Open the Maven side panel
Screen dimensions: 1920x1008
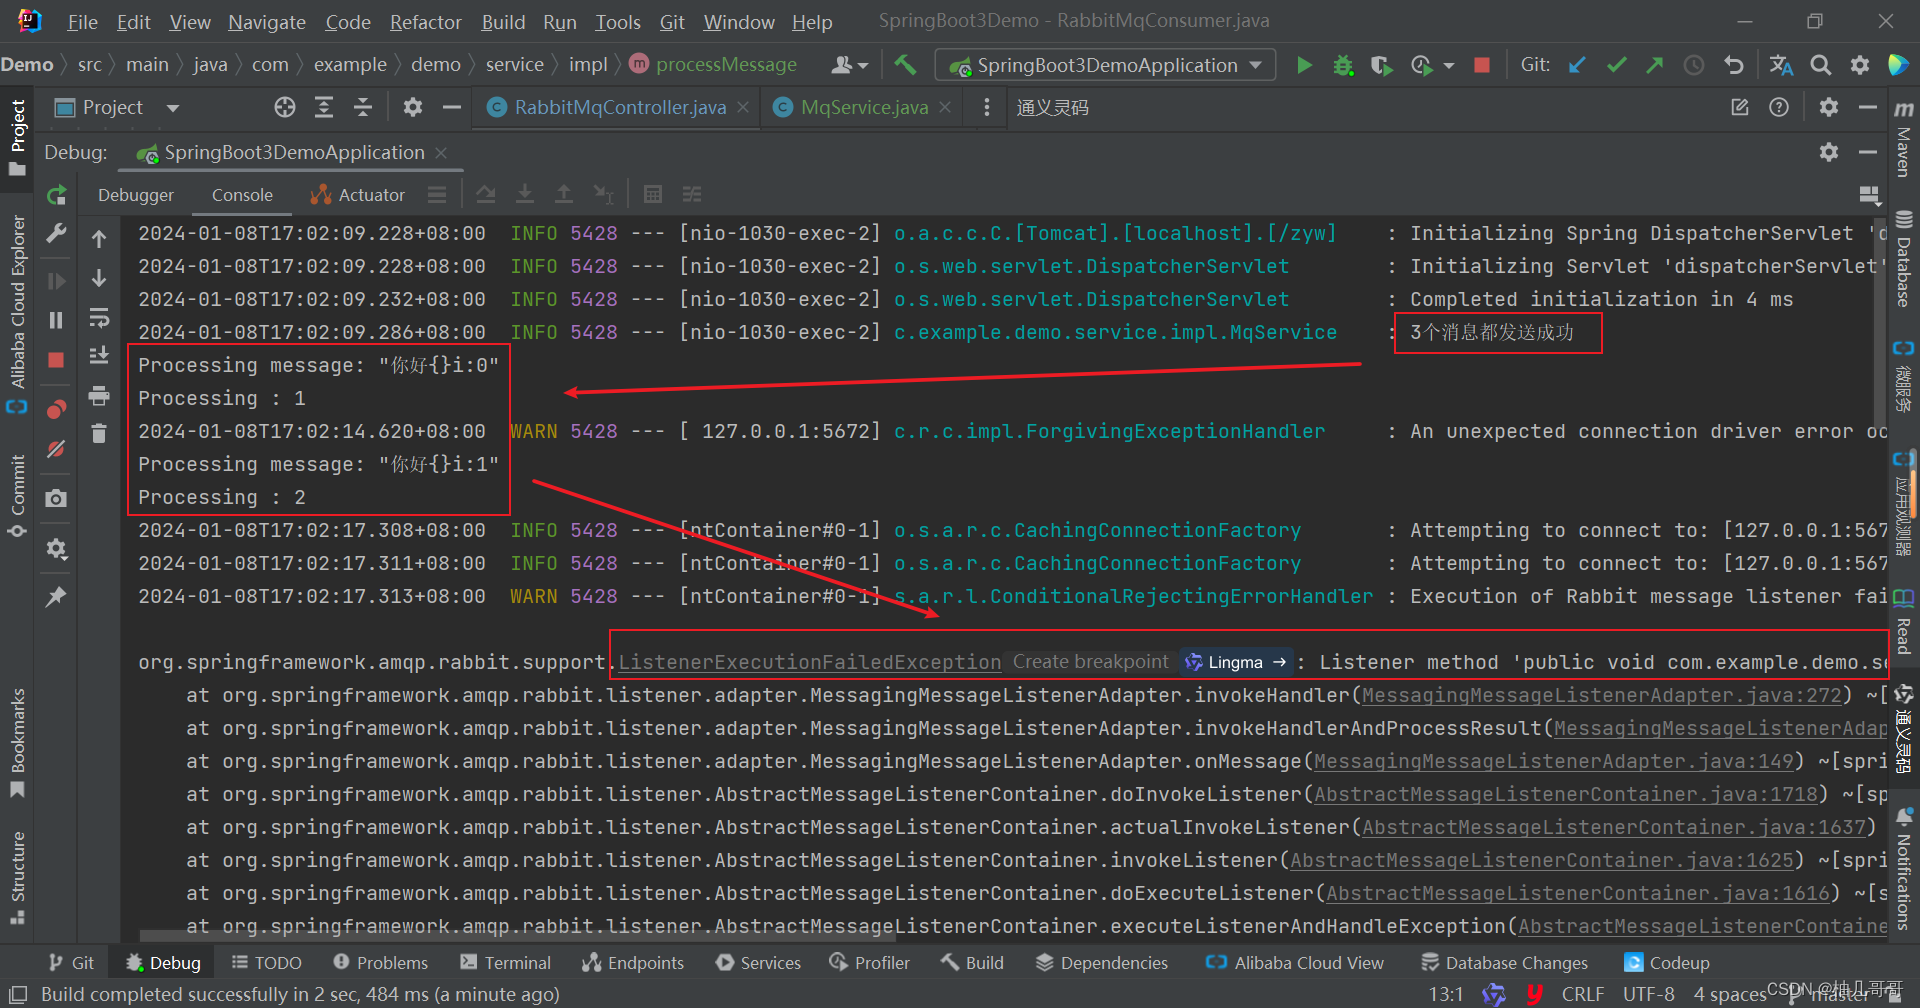[1903, 138]
